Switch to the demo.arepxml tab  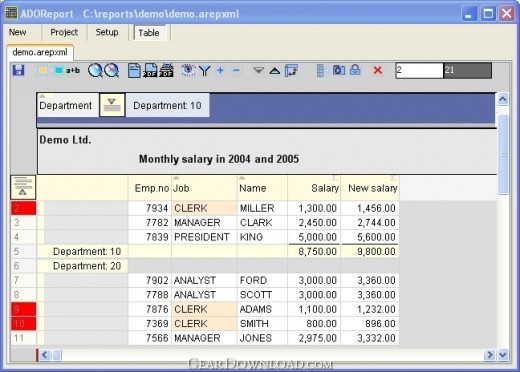(40, 52)
